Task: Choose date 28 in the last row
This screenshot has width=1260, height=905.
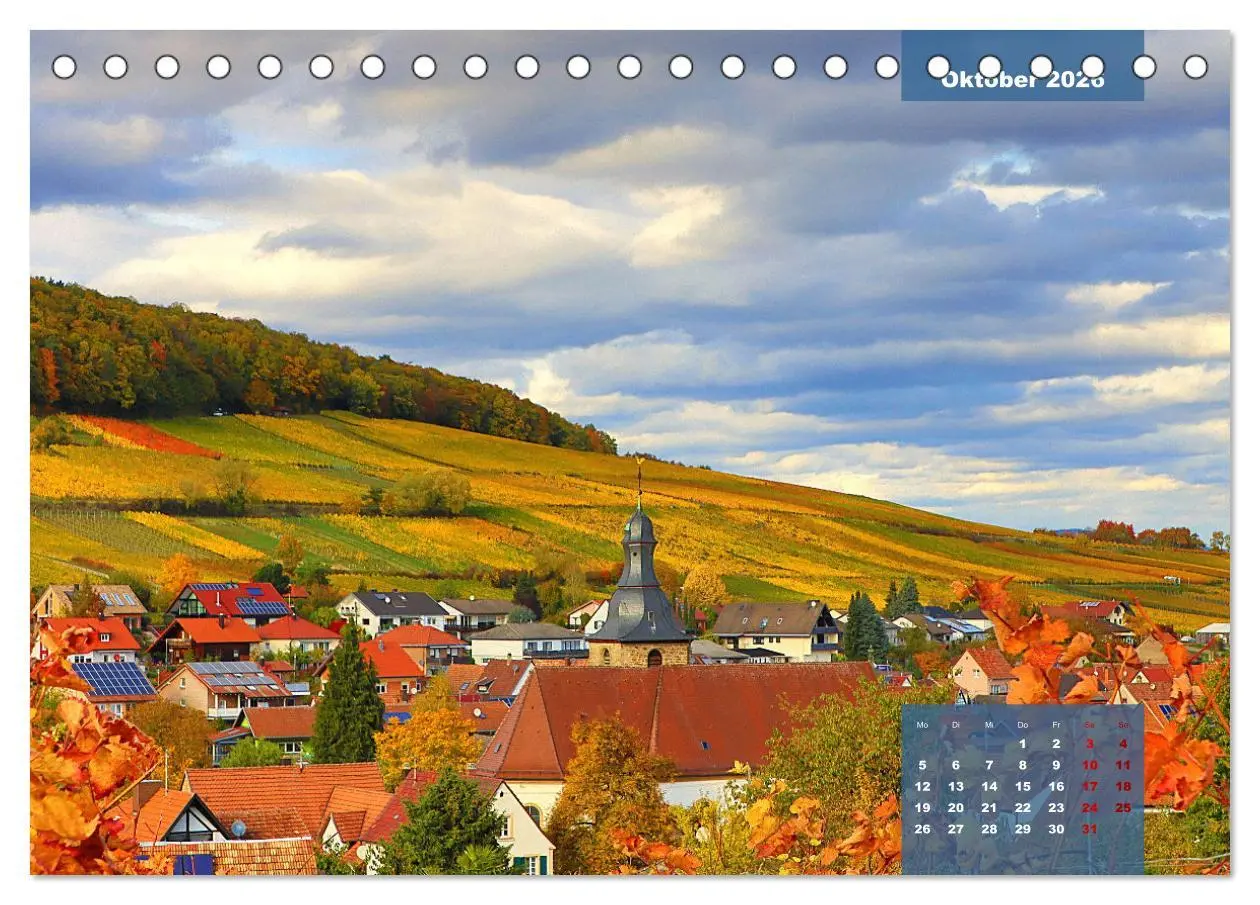Action: [x=989, y=829]
